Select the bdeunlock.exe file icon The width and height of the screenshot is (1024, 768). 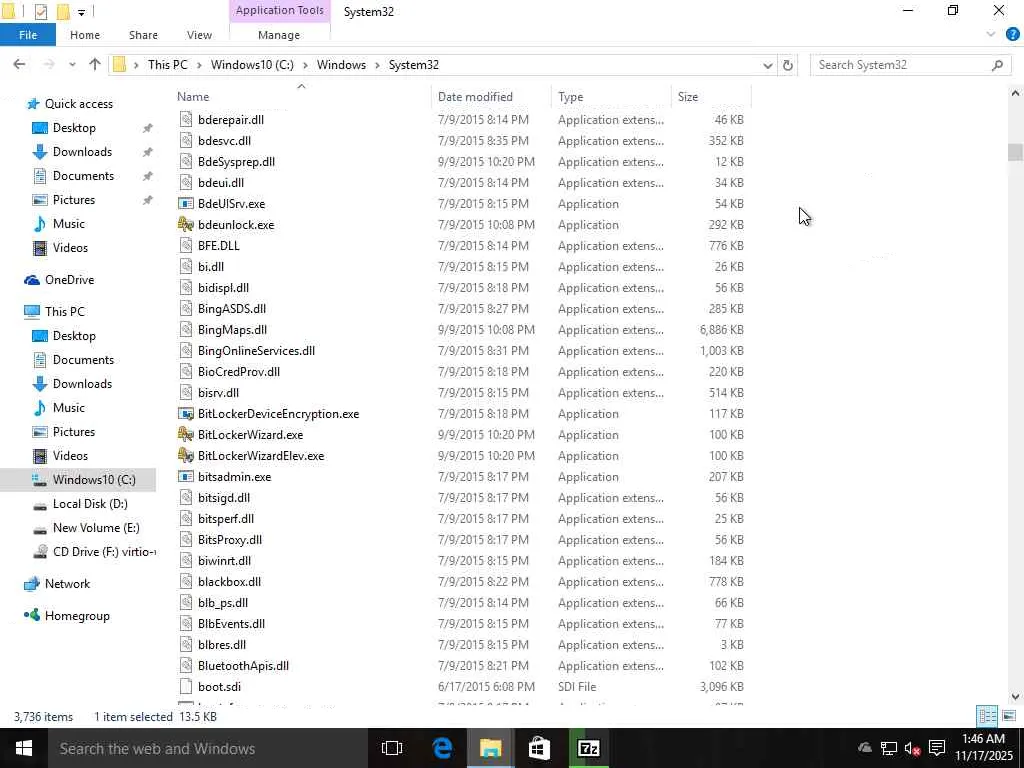pyautogui.click(x=186, y=225)
